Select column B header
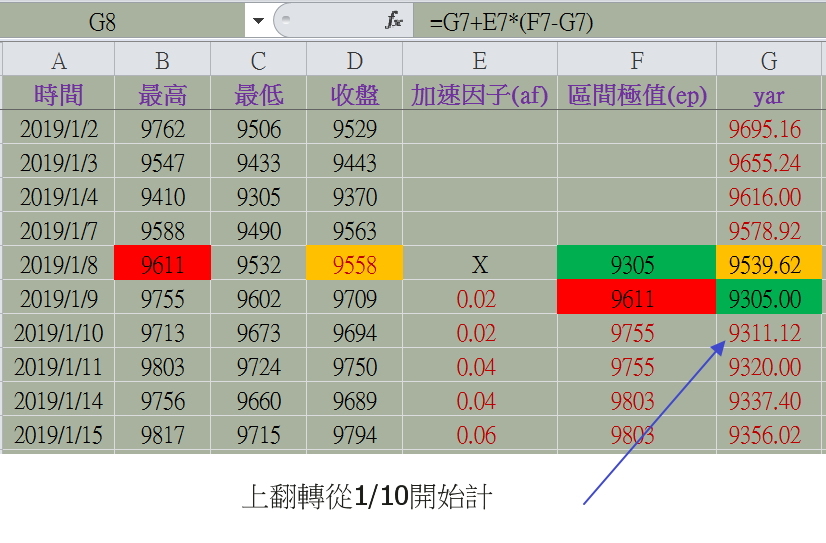 tap(162, 61)
